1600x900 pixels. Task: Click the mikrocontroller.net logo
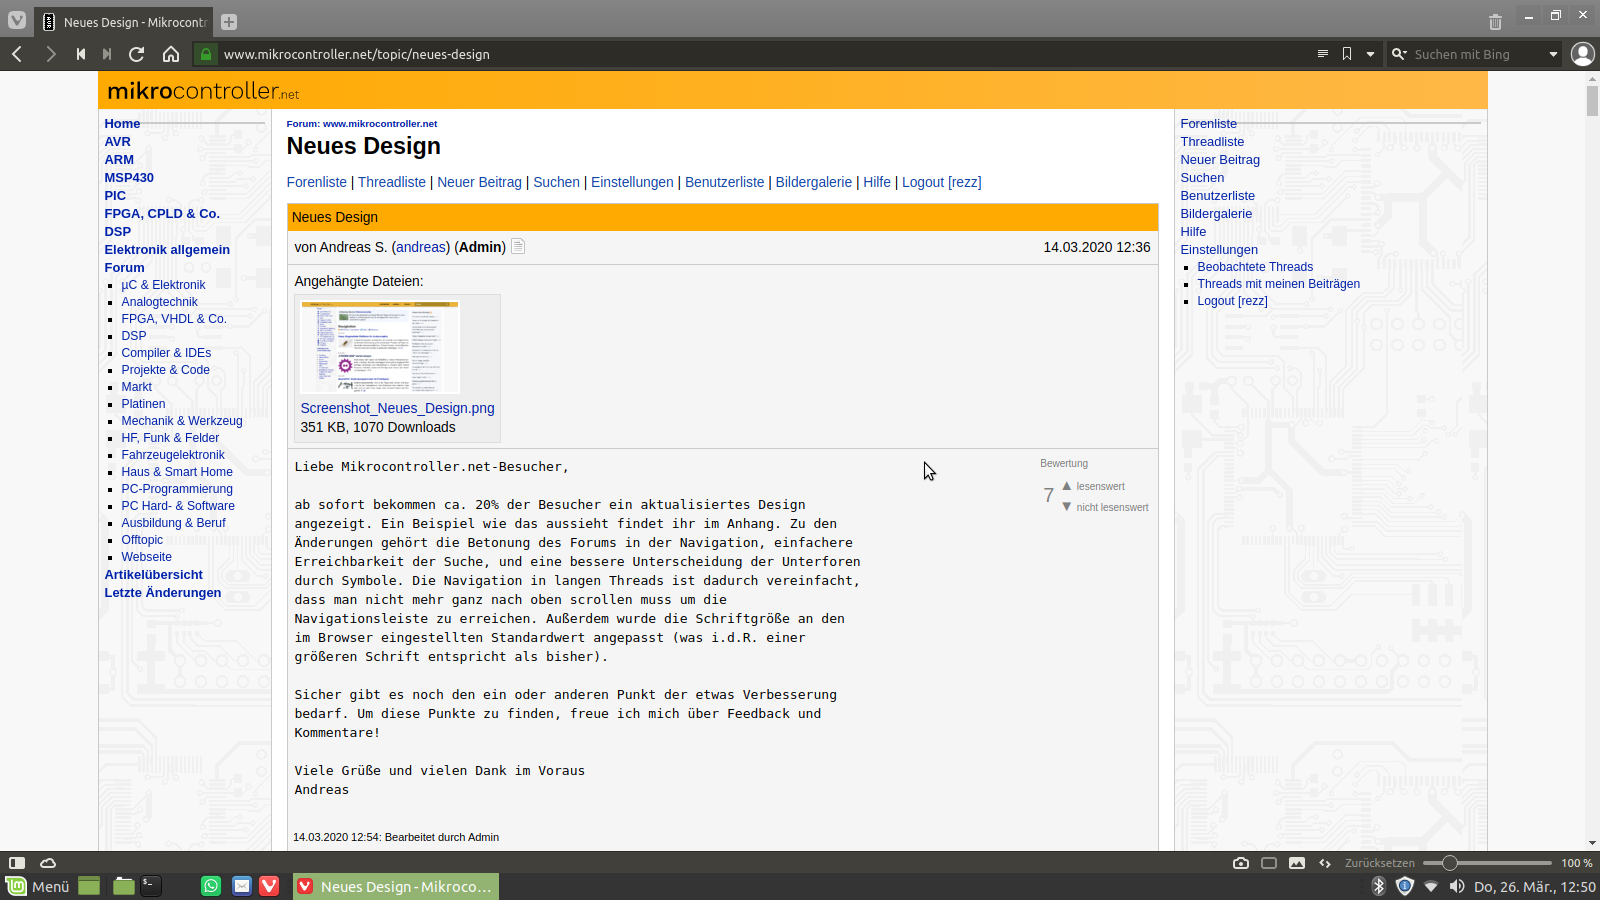[x=203, y=91]
